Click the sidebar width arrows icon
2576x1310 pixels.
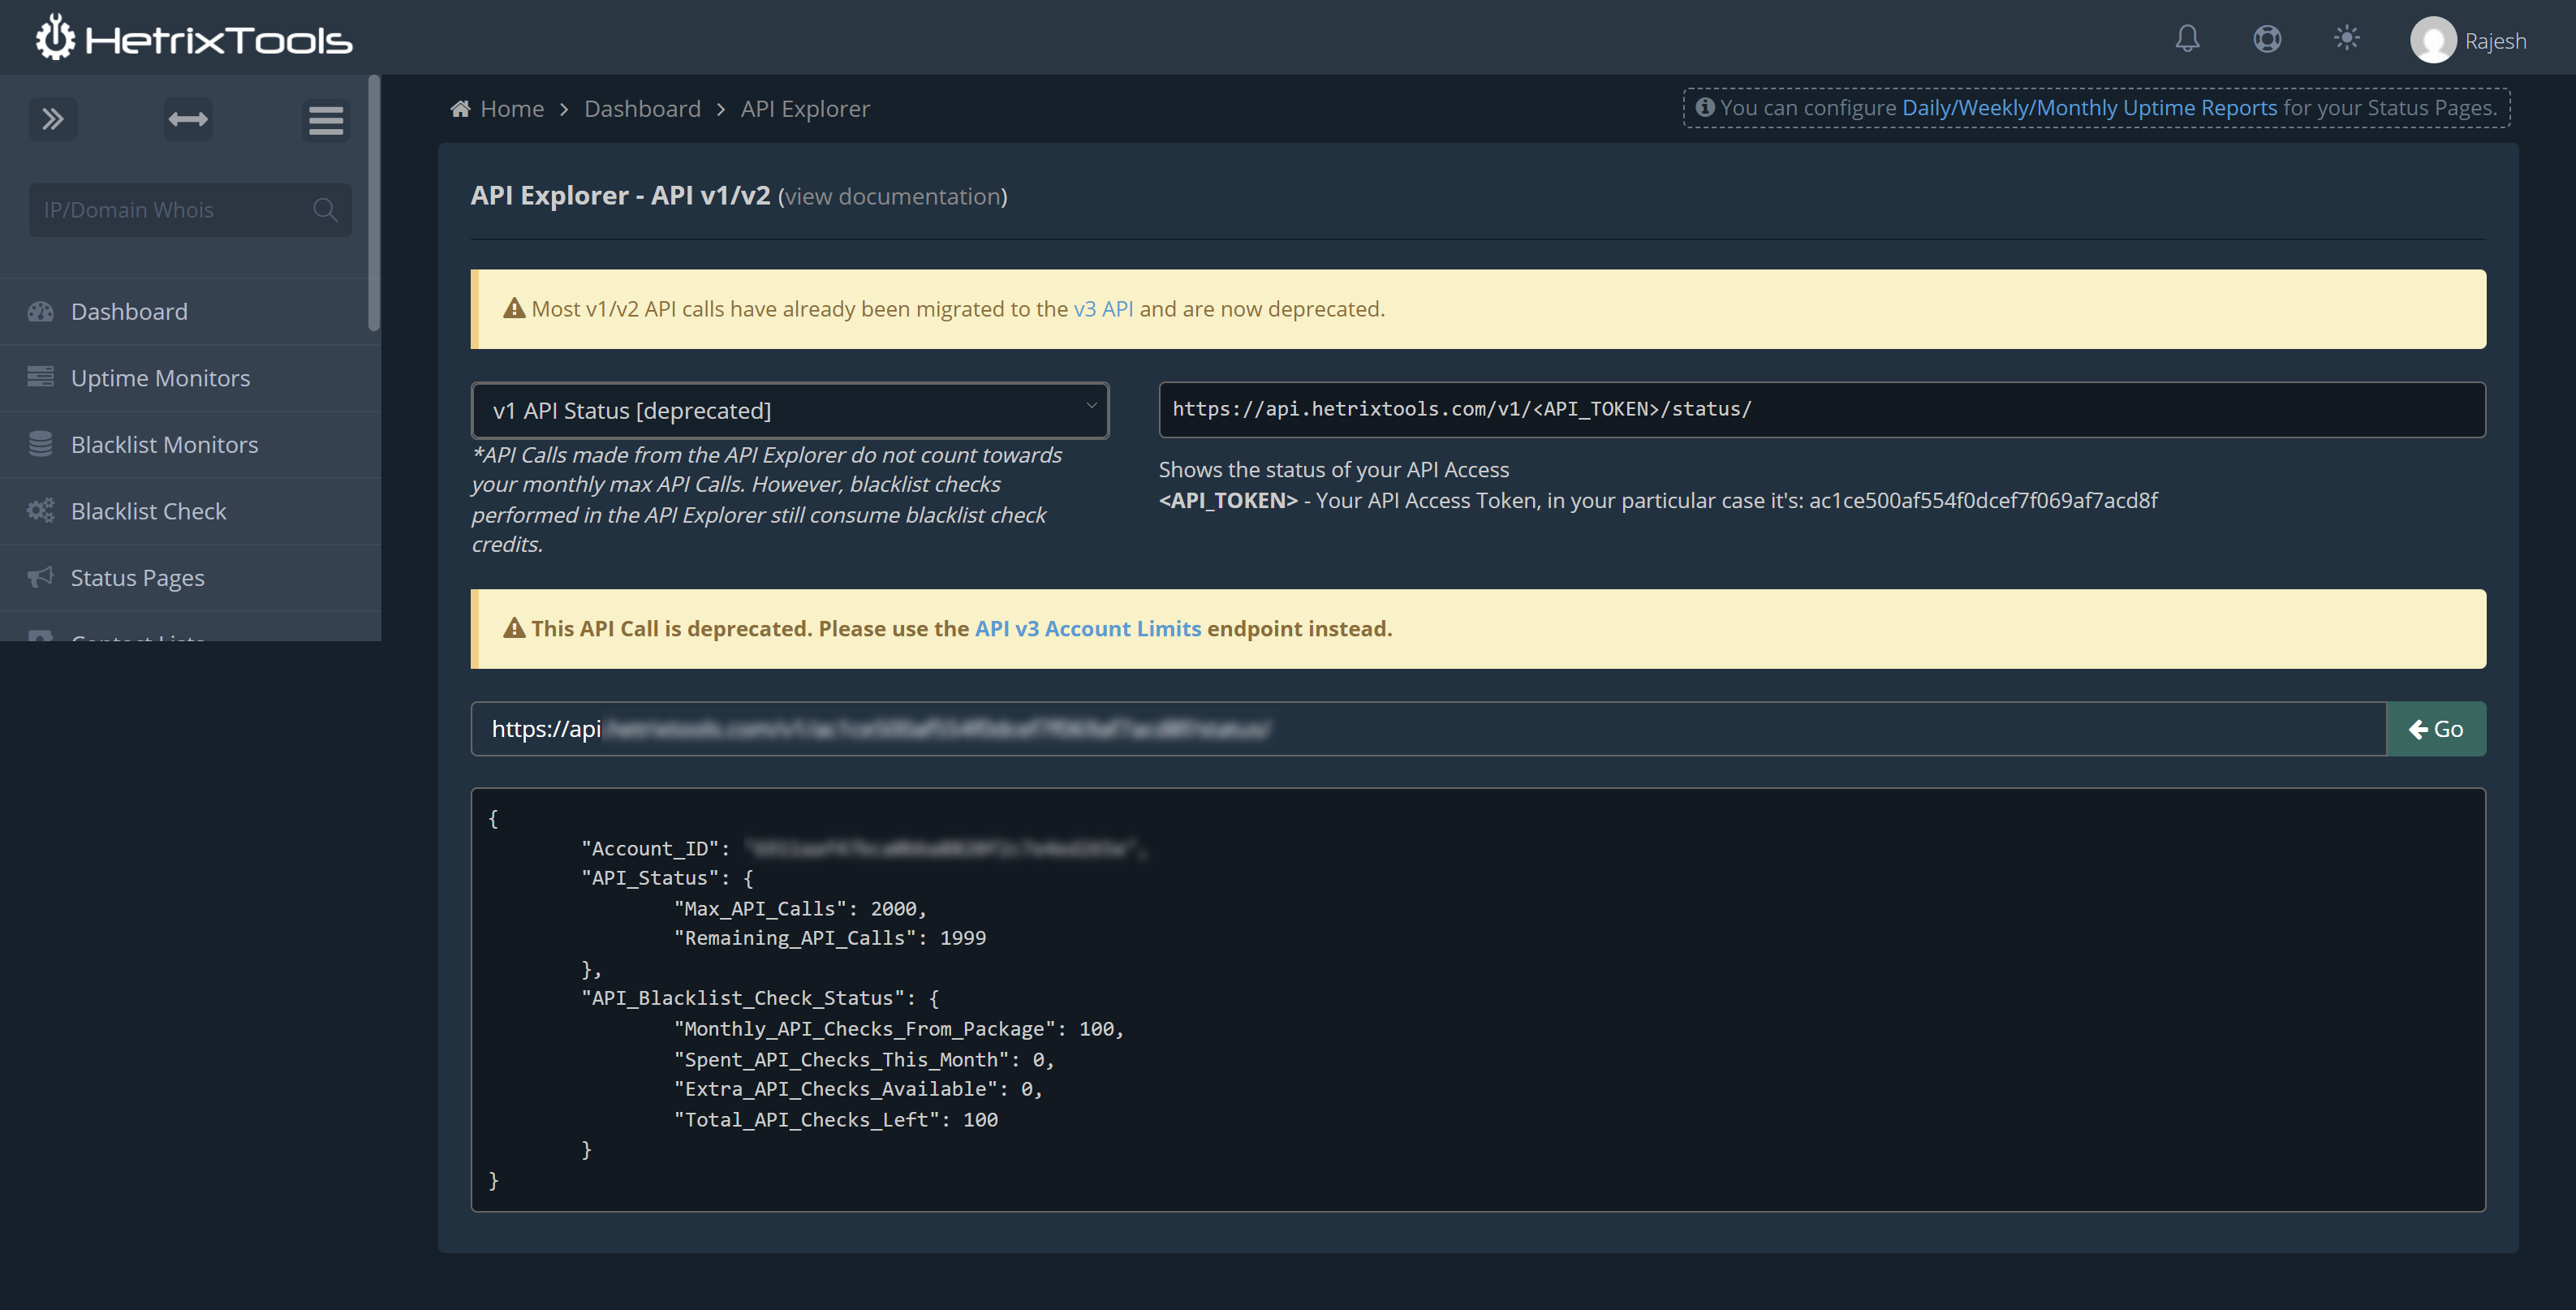(188, 119)
